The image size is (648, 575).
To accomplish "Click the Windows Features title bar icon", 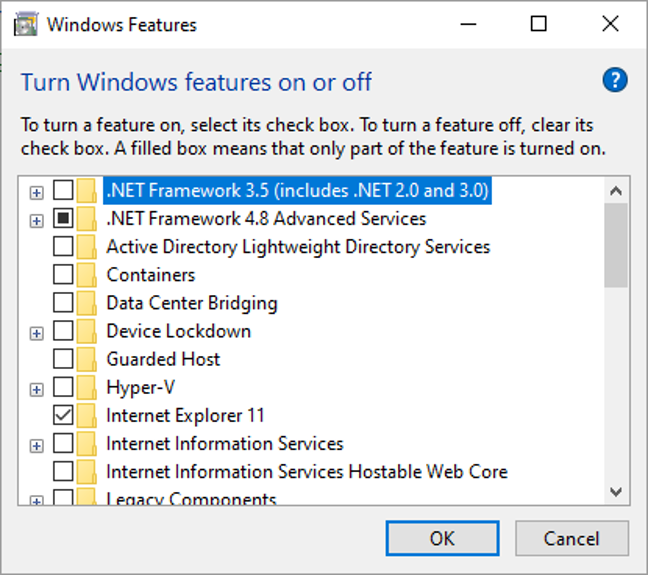I will [25, 24].
